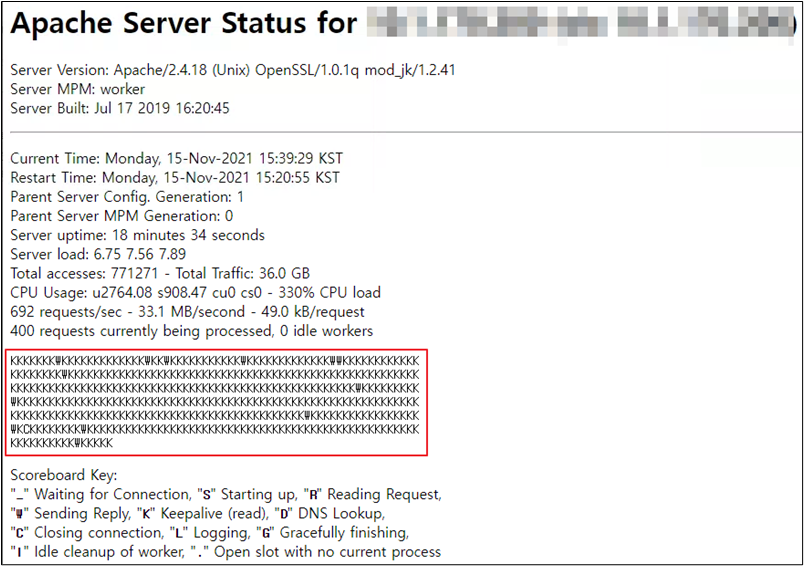Click the 'Waiting for Connection' key entry
The width and height of the screenshot is (804, 566).
coord(102,494)
